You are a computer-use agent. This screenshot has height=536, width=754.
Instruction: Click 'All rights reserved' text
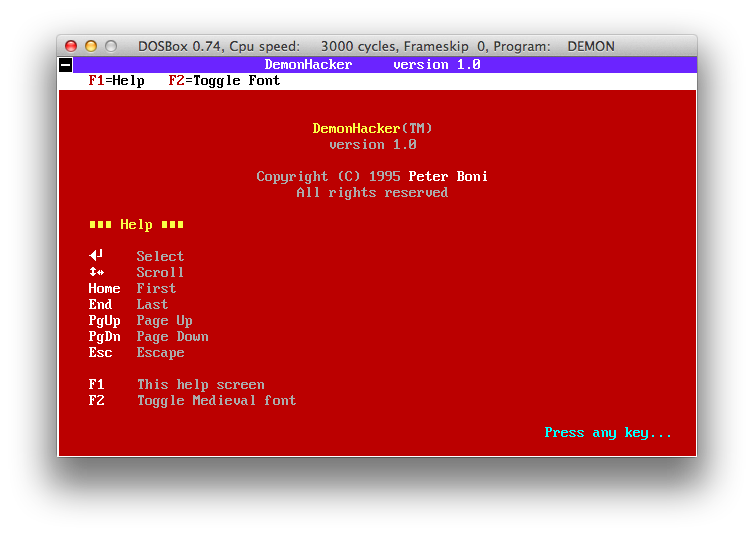tap(372, 192)
